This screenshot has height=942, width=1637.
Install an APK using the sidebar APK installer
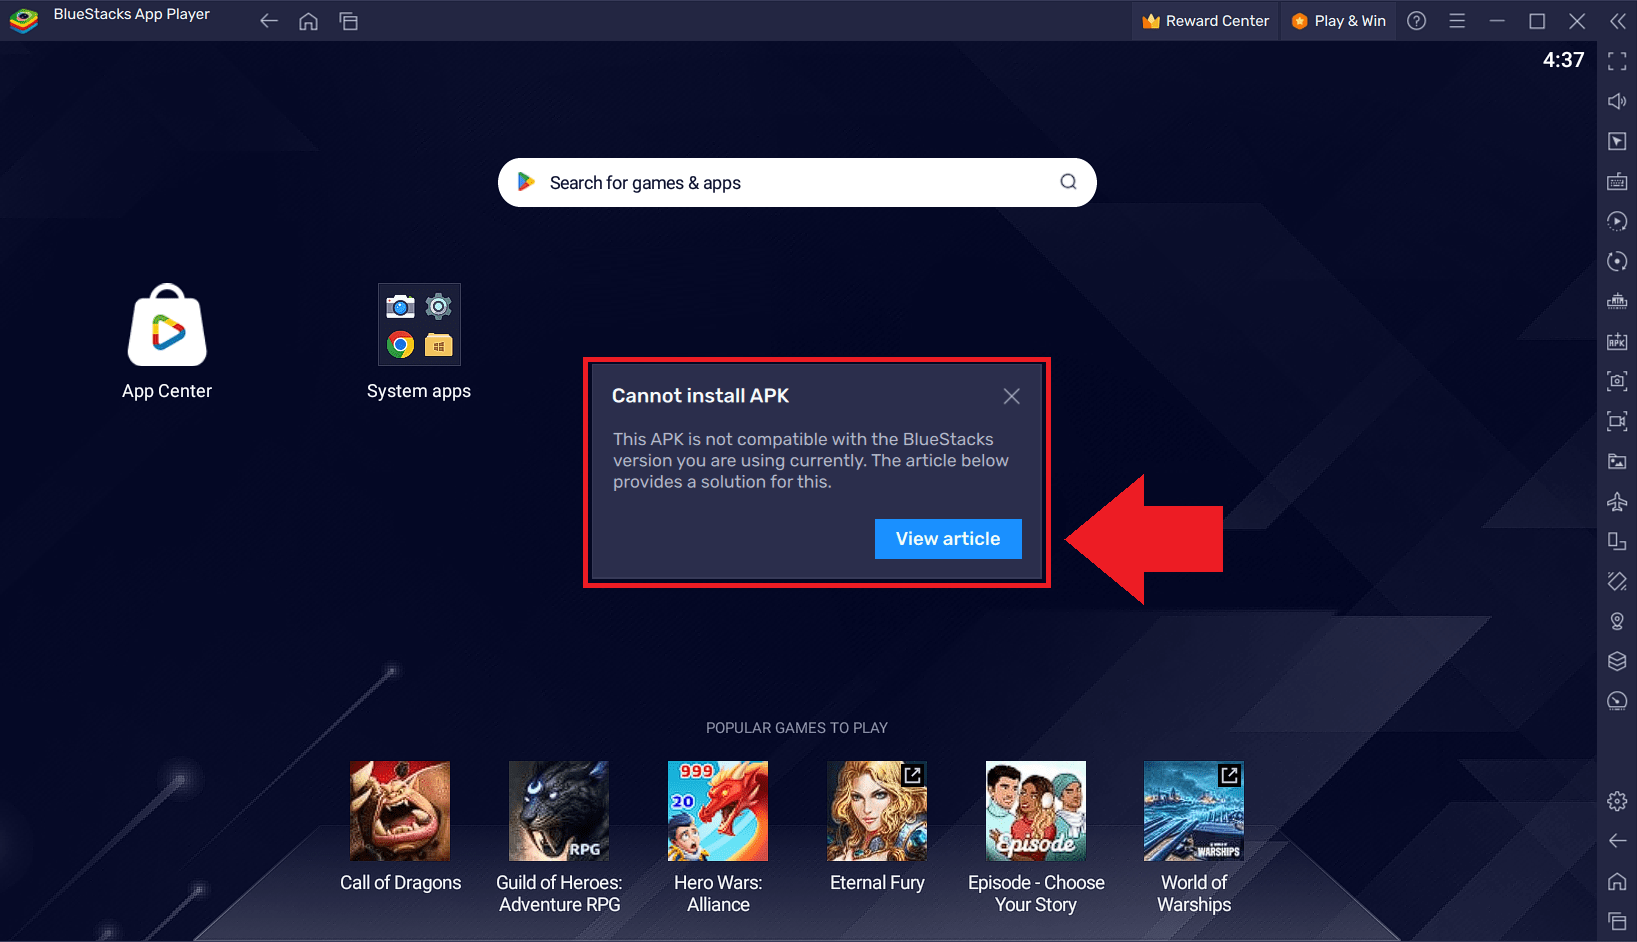[x=1617, y=341]
